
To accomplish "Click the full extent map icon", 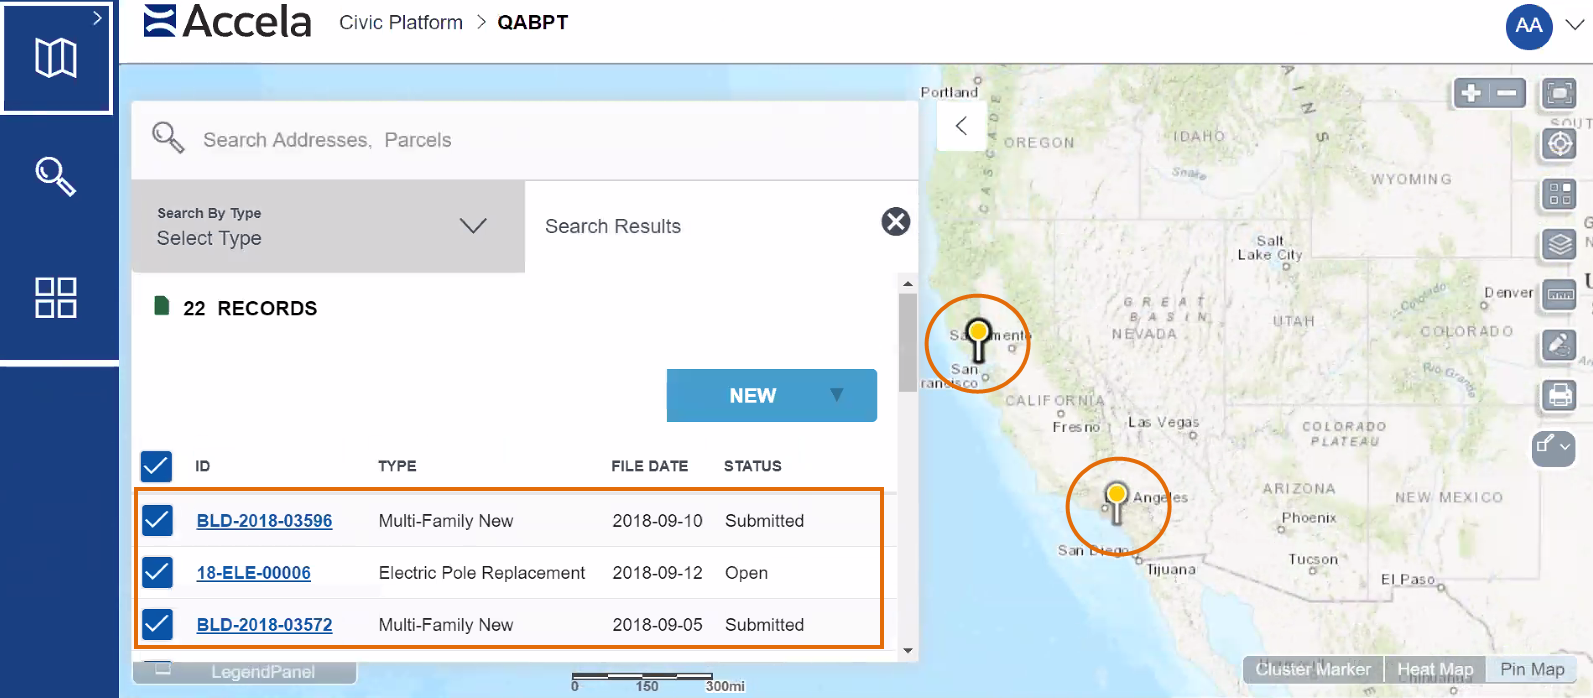I will (1559, 94).
